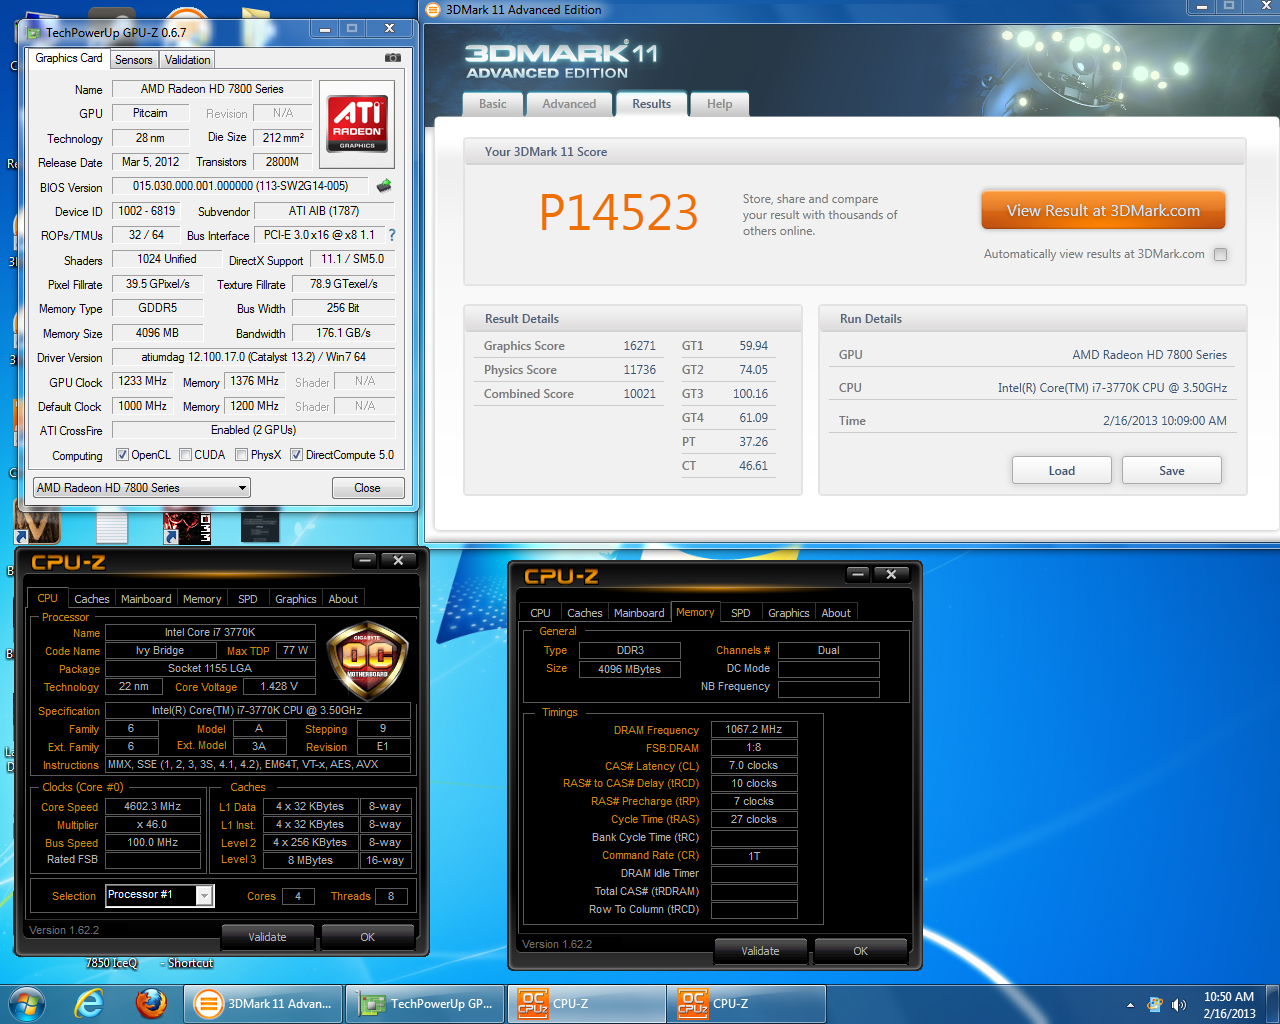
Task: Enable automatically view results at 3DMark.com
Action: [x=1220, y=254]
